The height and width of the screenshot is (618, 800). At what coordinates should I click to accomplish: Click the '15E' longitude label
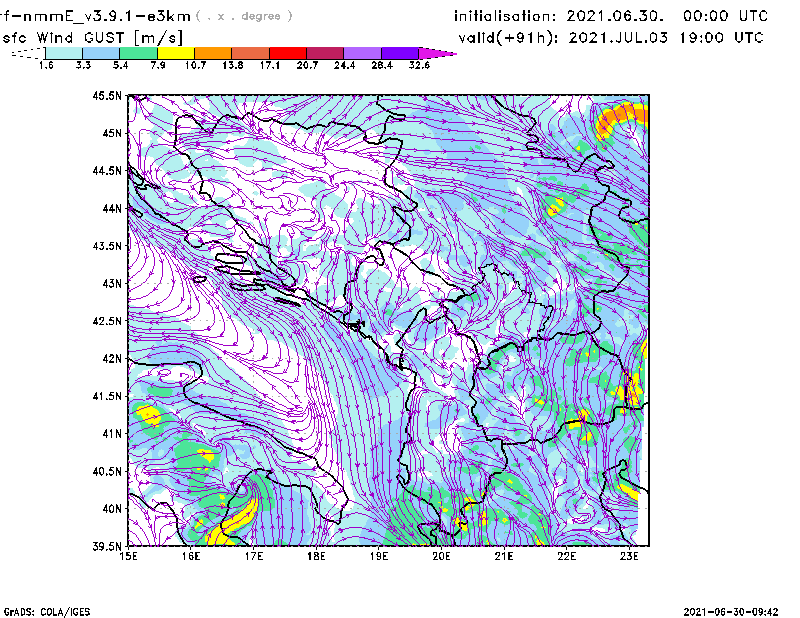pos(128,556)
